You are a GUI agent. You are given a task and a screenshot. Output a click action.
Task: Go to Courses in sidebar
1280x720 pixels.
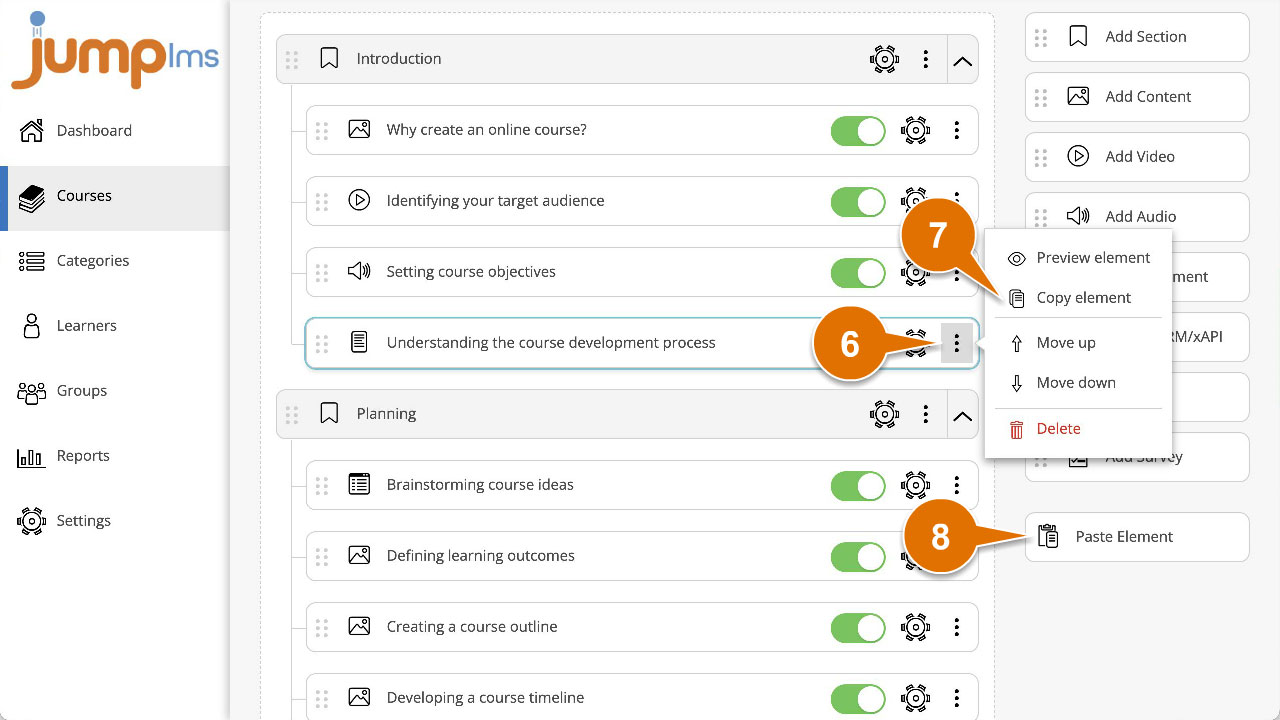[115, 196]
